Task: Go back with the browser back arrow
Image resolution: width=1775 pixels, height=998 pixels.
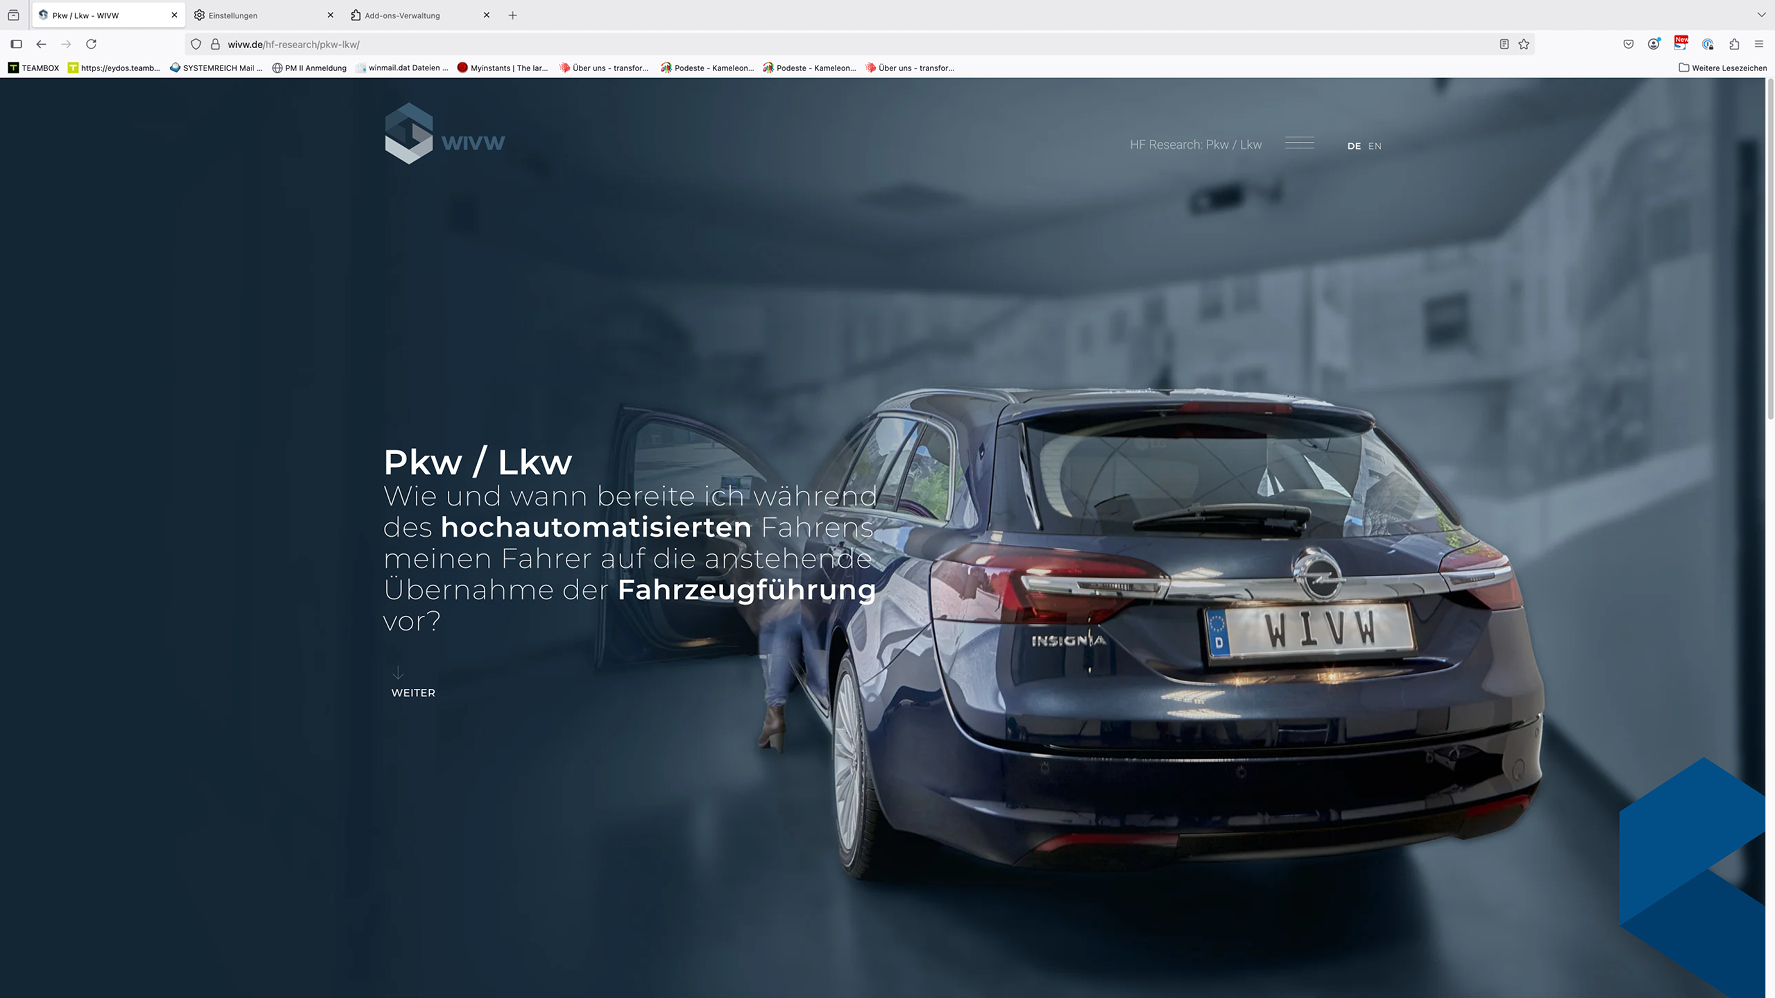Action: (41, 44)
